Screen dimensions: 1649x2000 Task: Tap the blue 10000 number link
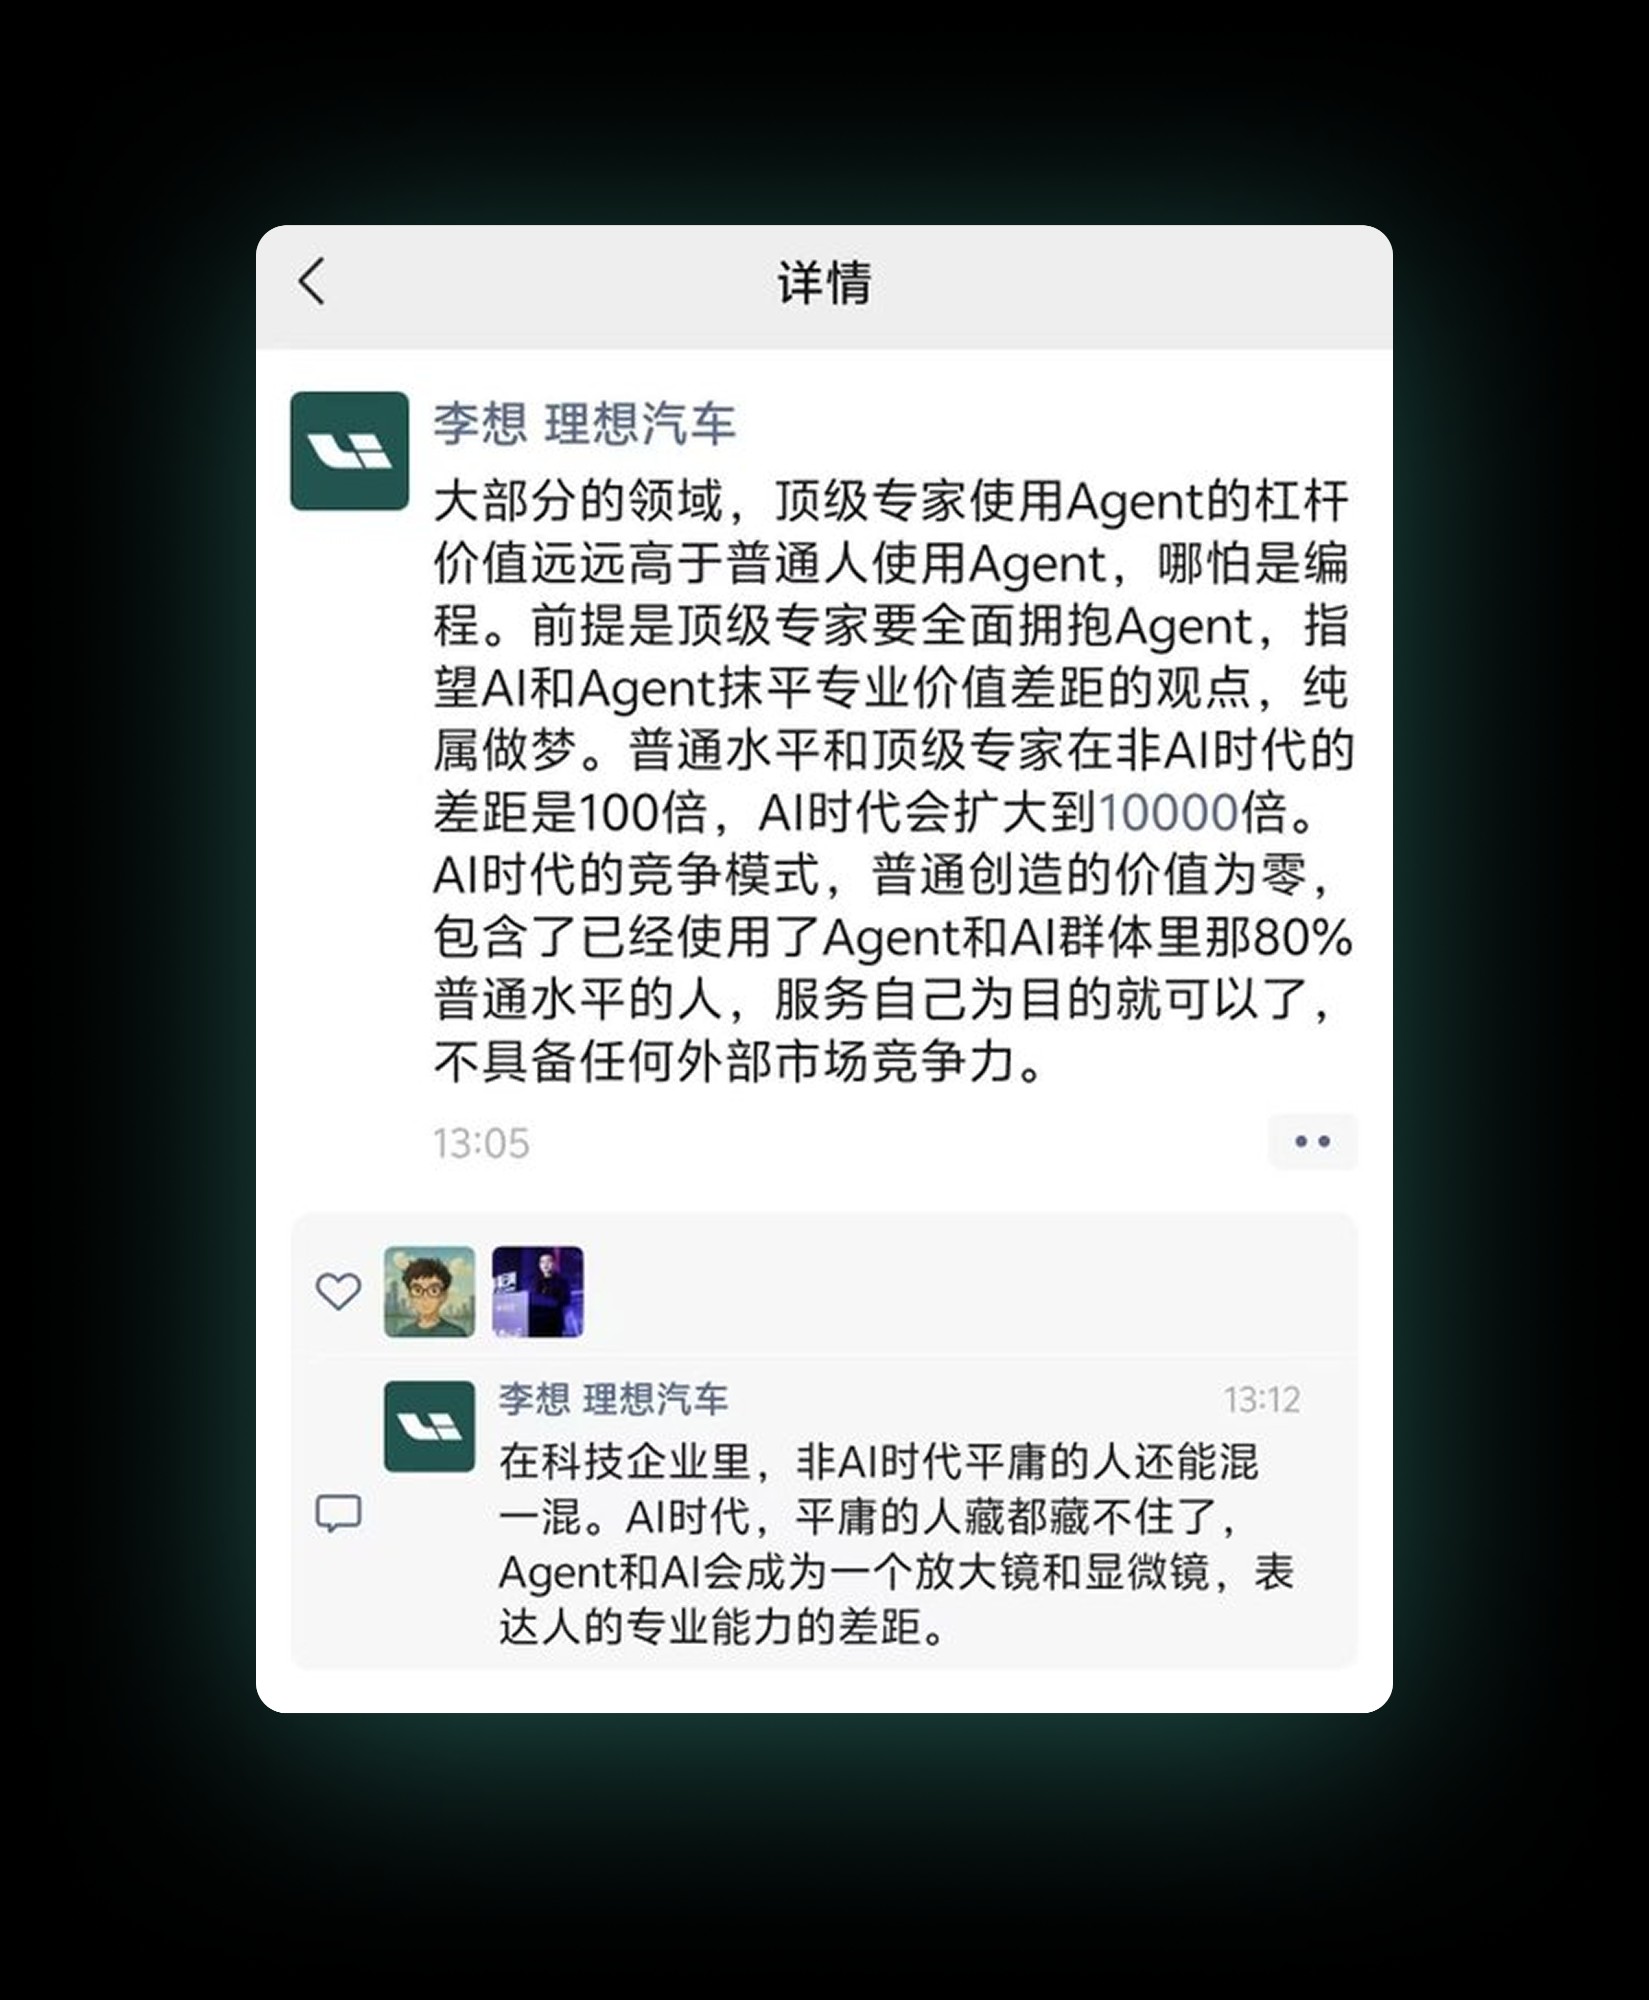click(x=1168, y=812)
